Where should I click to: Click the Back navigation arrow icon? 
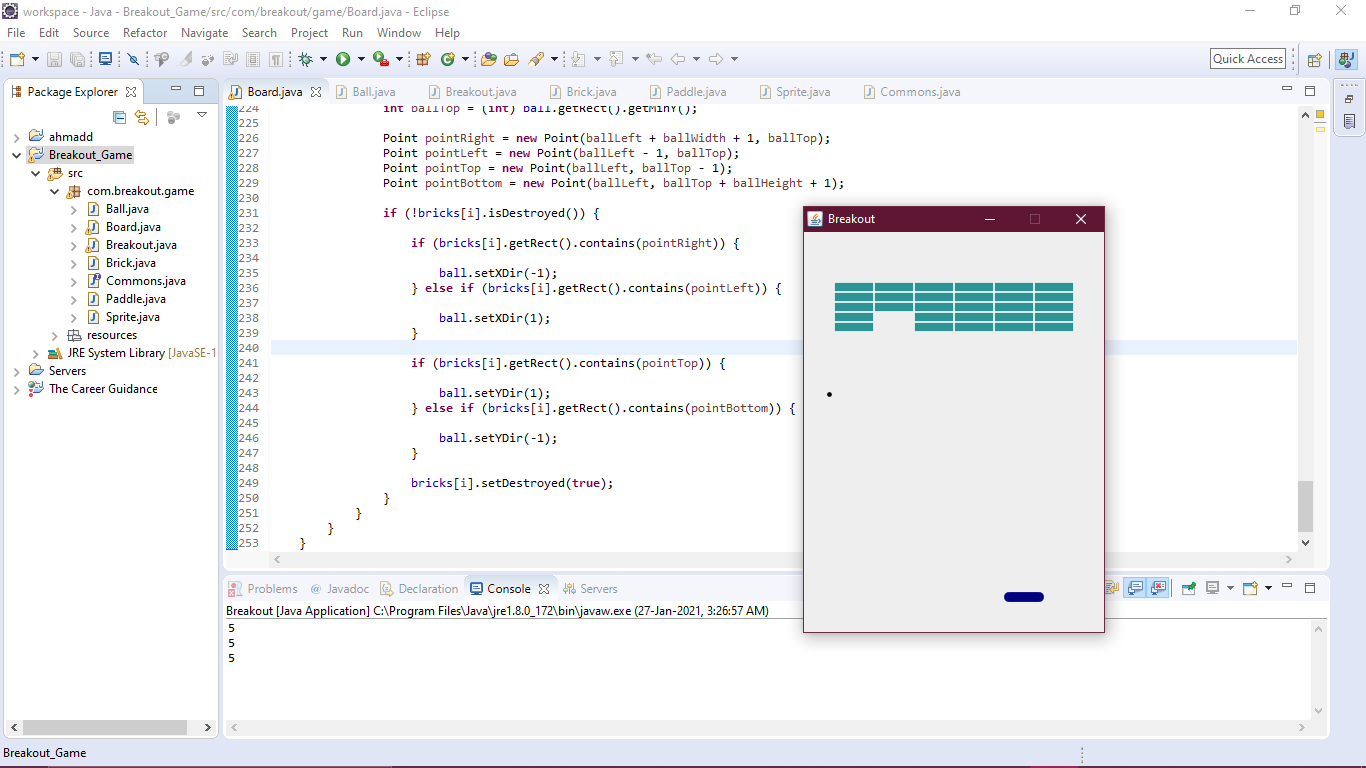(676, 58)
